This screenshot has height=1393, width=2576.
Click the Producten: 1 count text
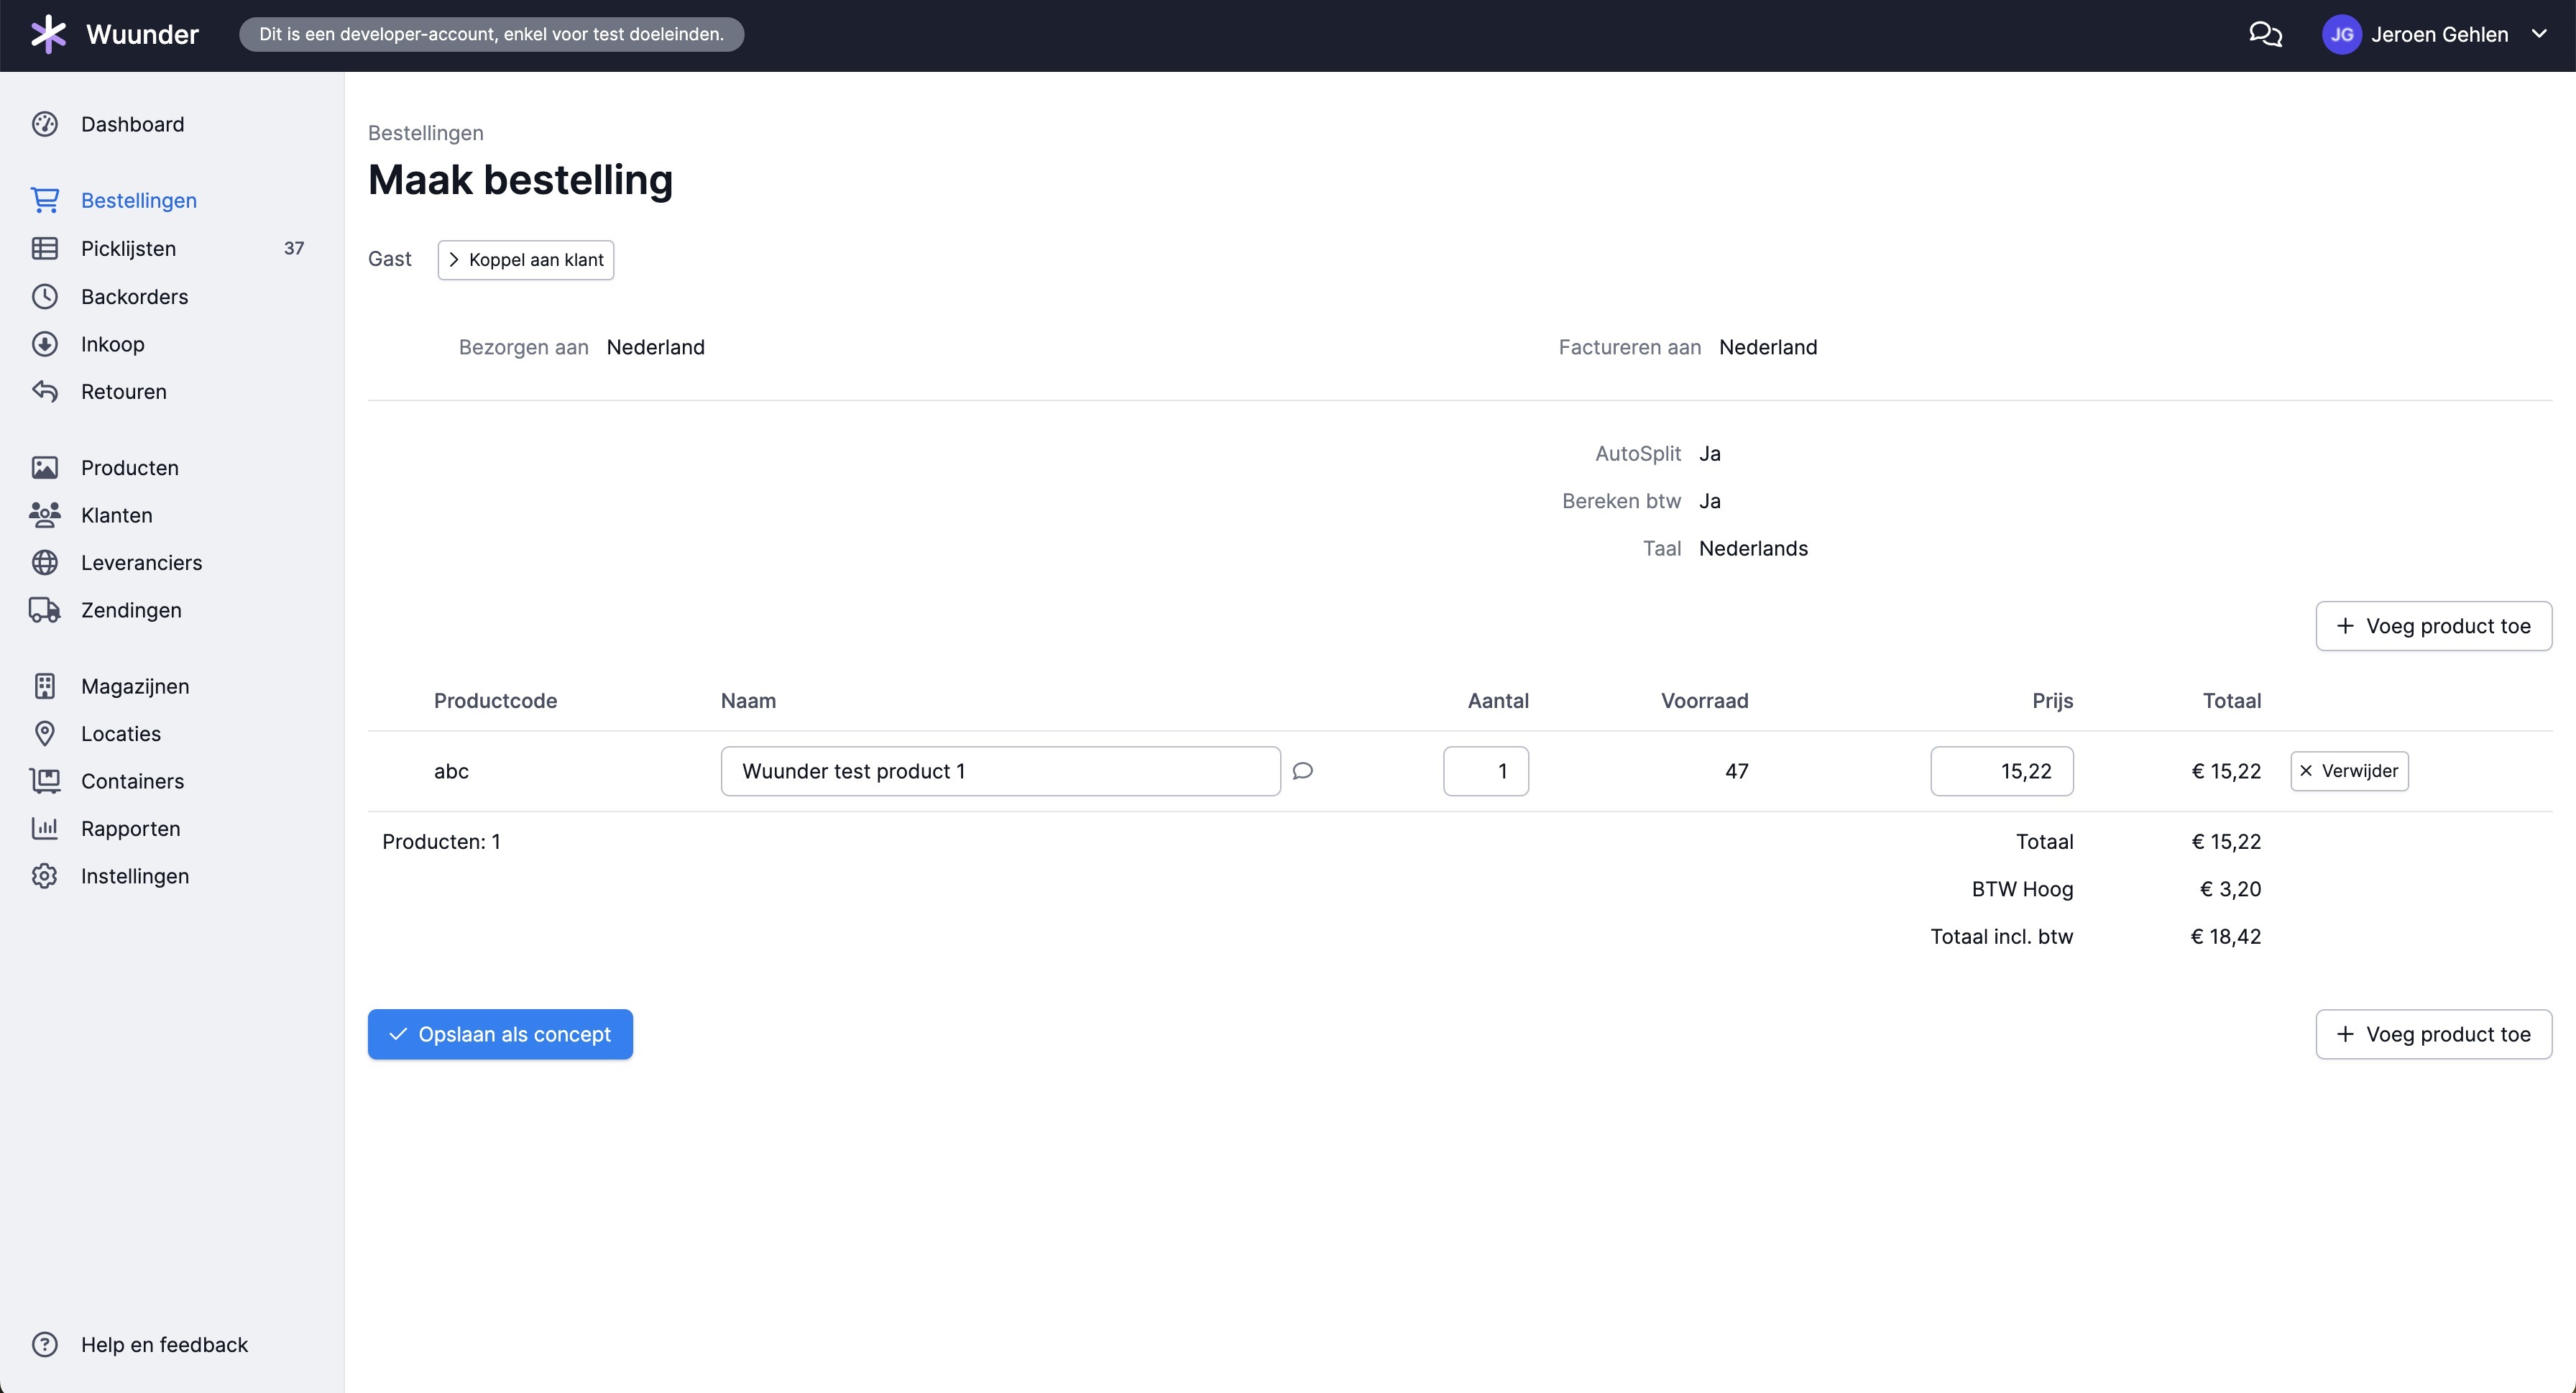(441, 842)
